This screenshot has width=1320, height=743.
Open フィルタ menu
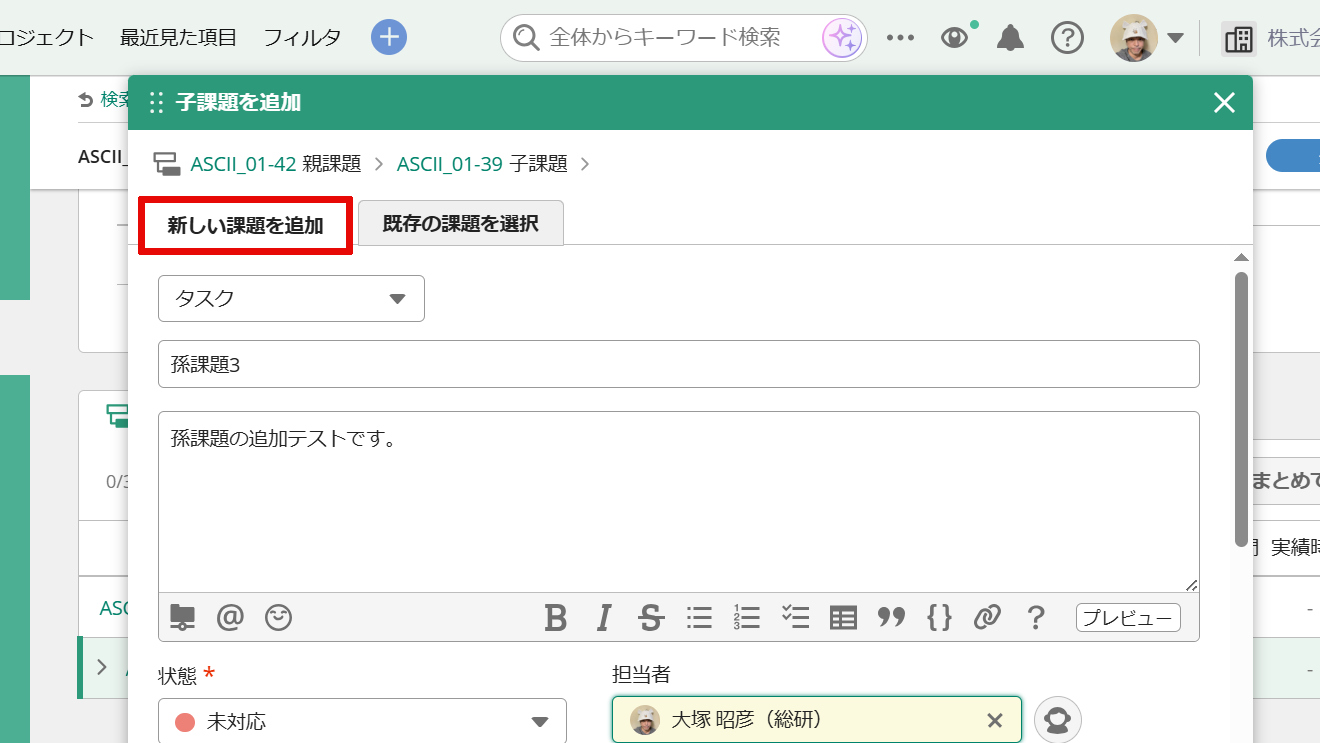[302, 38]
